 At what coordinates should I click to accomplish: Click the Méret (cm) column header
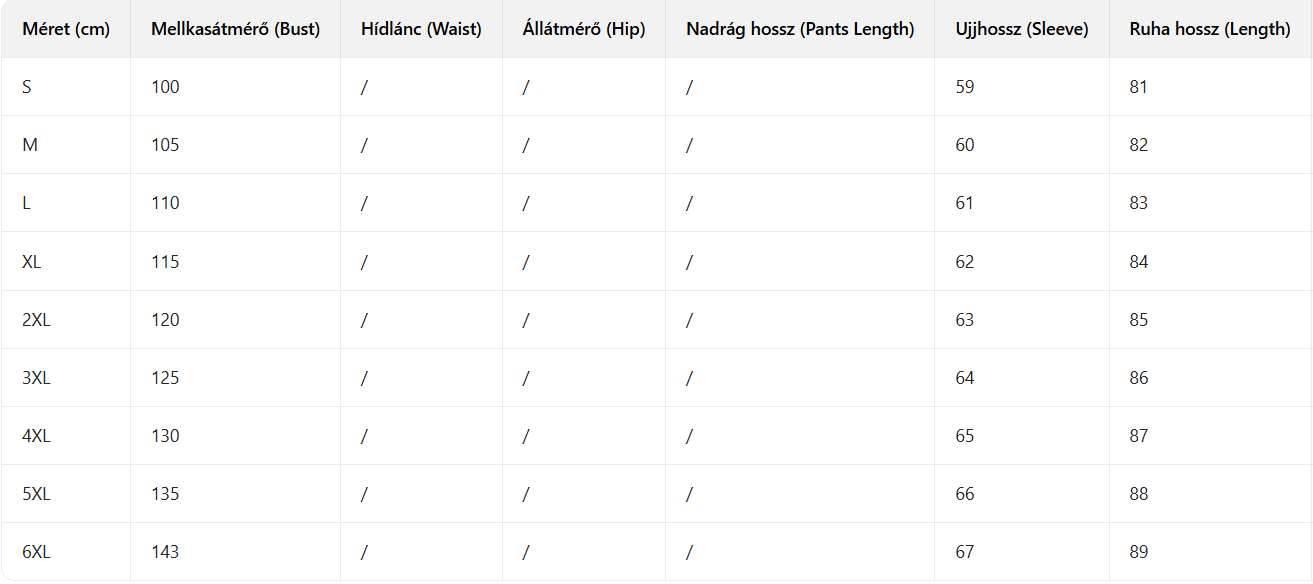(x=66, y=29)
